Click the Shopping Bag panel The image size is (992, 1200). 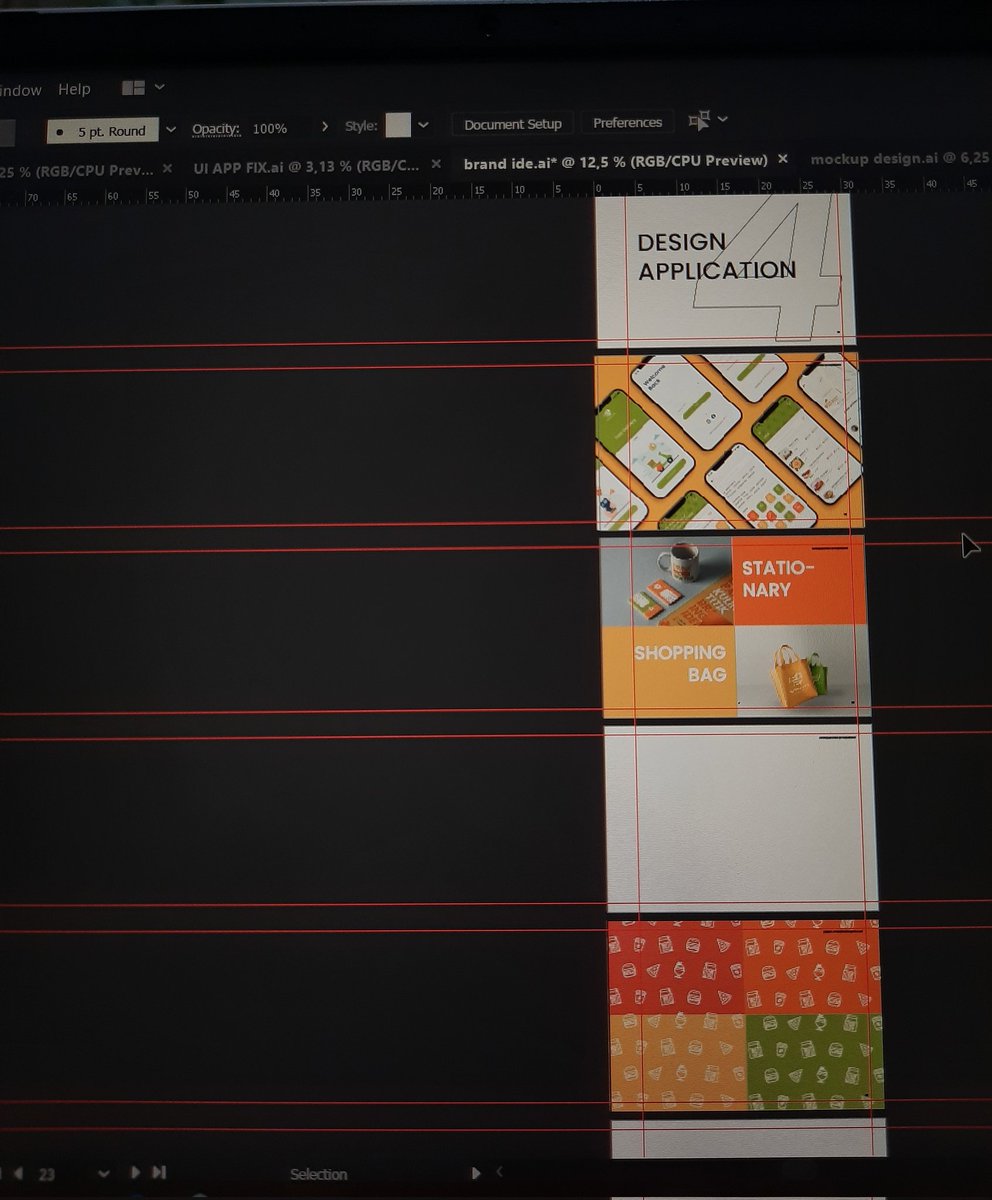point(669,672)
